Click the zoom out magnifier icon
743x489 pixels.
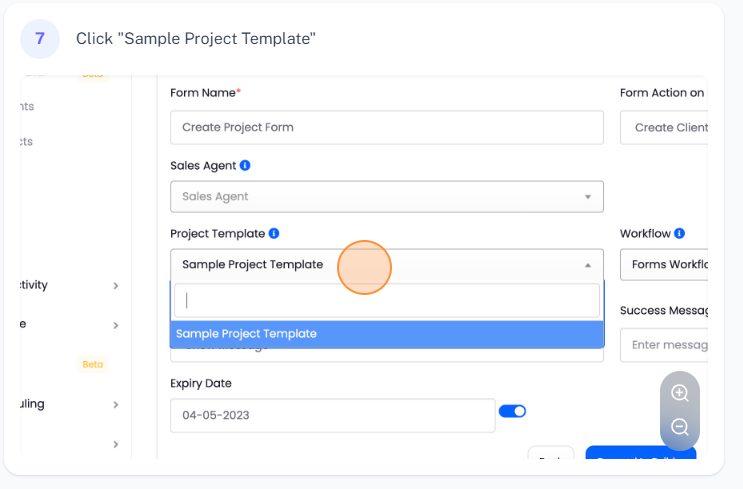click(x=680, y=427)
